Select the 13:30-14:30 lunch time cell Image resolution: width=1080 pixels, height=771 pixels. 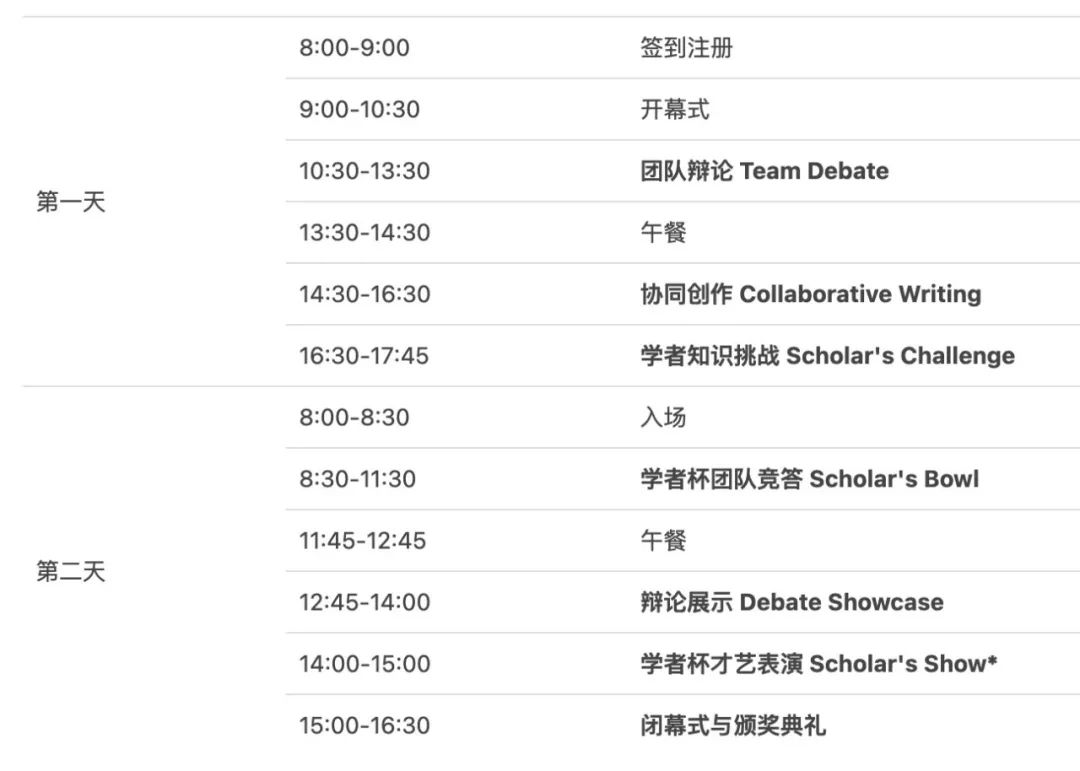point(364,233)
